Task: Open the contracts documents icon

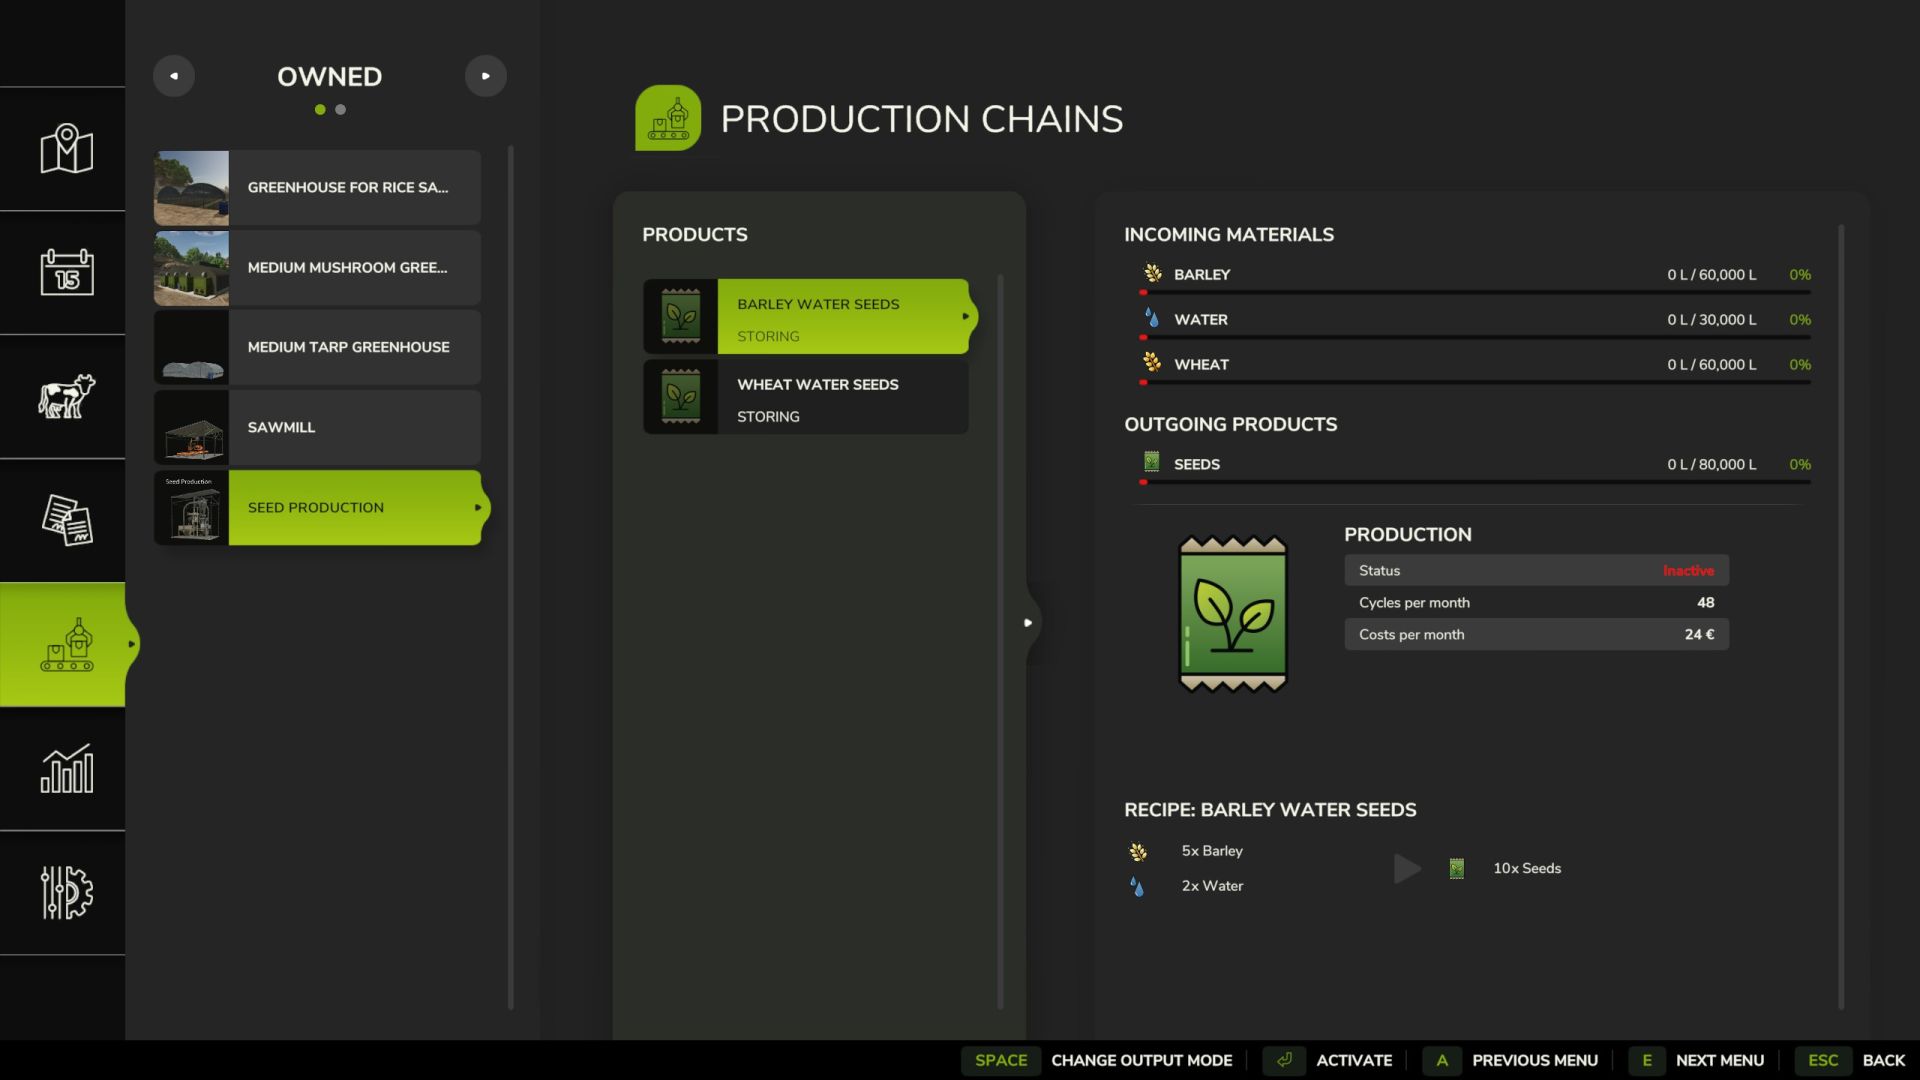Action: pos(66,520)
